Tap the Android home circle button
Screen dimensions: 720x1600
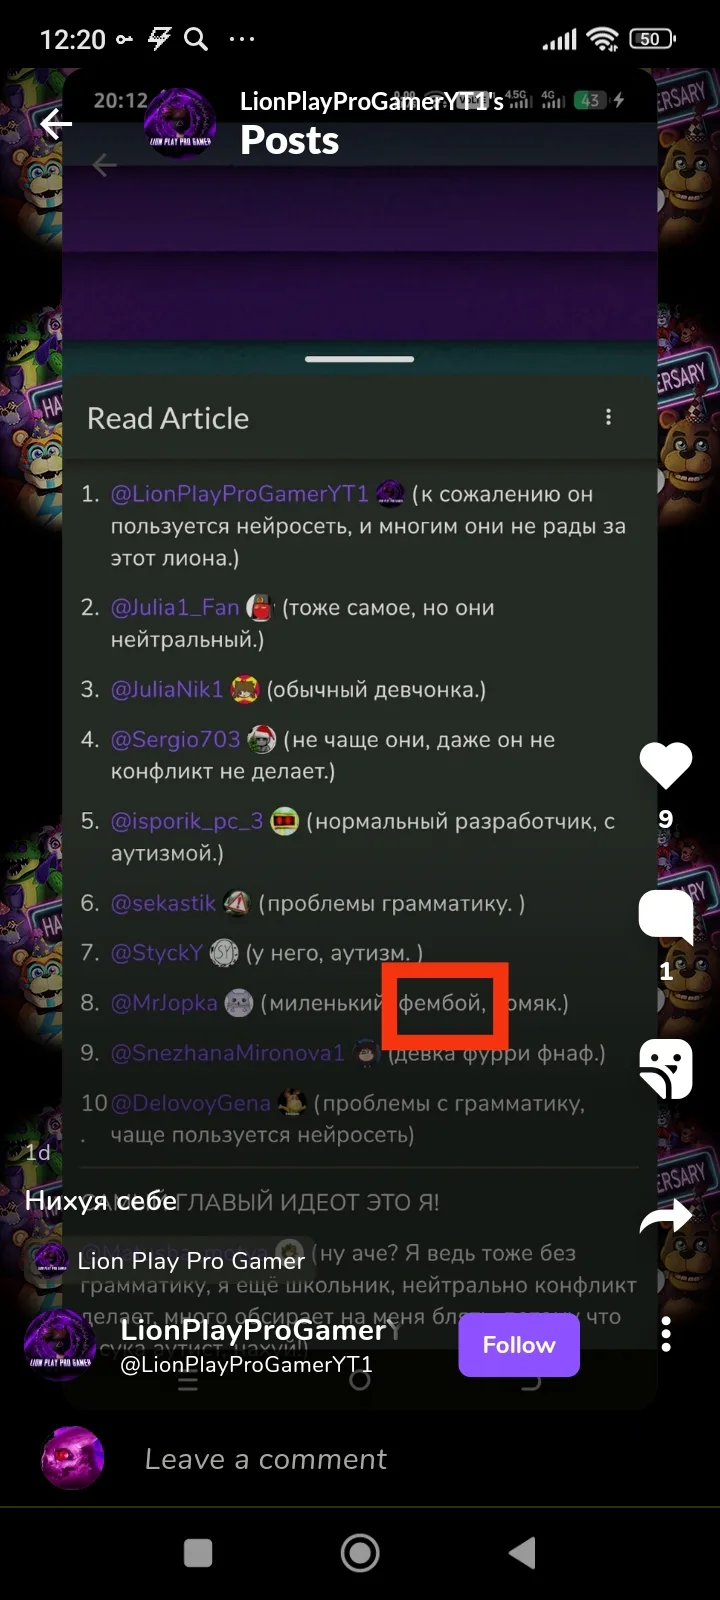pyautogui.click(x=360, y=1553)
